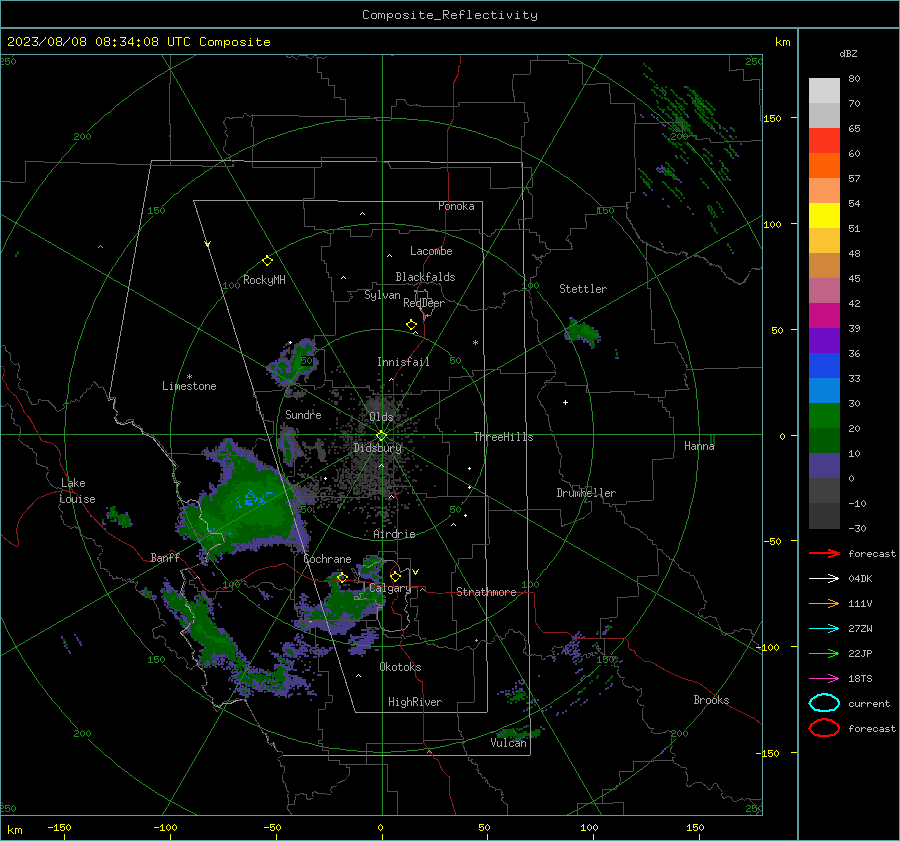Image resolution: width=900 pixels, height=841 pixels.
Task: Click the Olds city label
Action: [x=381, y=417]
